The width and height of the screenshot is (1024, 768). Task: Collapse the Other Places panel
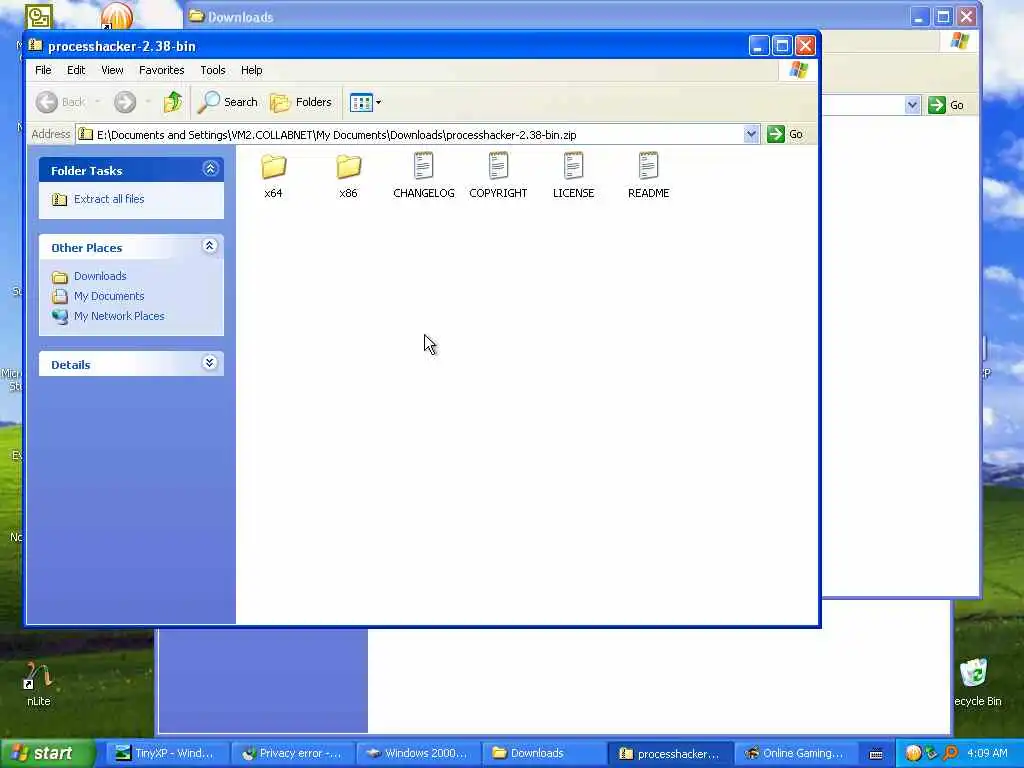(x=210, y=246)
